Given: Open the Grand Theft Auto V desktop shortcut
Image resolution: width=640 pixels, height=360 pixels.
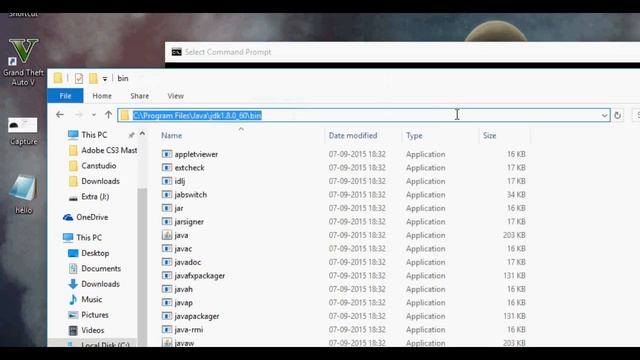Looking at the screenshot, I should tap(23, 62).
